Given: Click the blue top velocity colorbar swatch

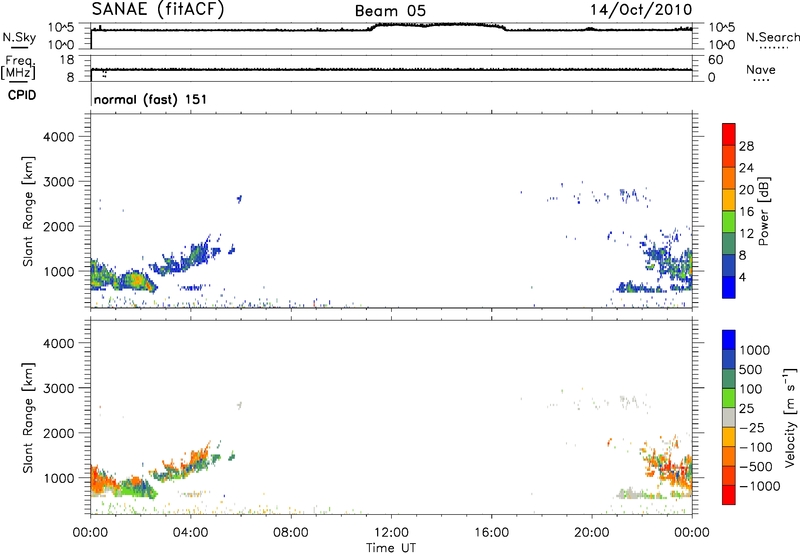Looking at the screenshot, I should (x=729, y=340).
